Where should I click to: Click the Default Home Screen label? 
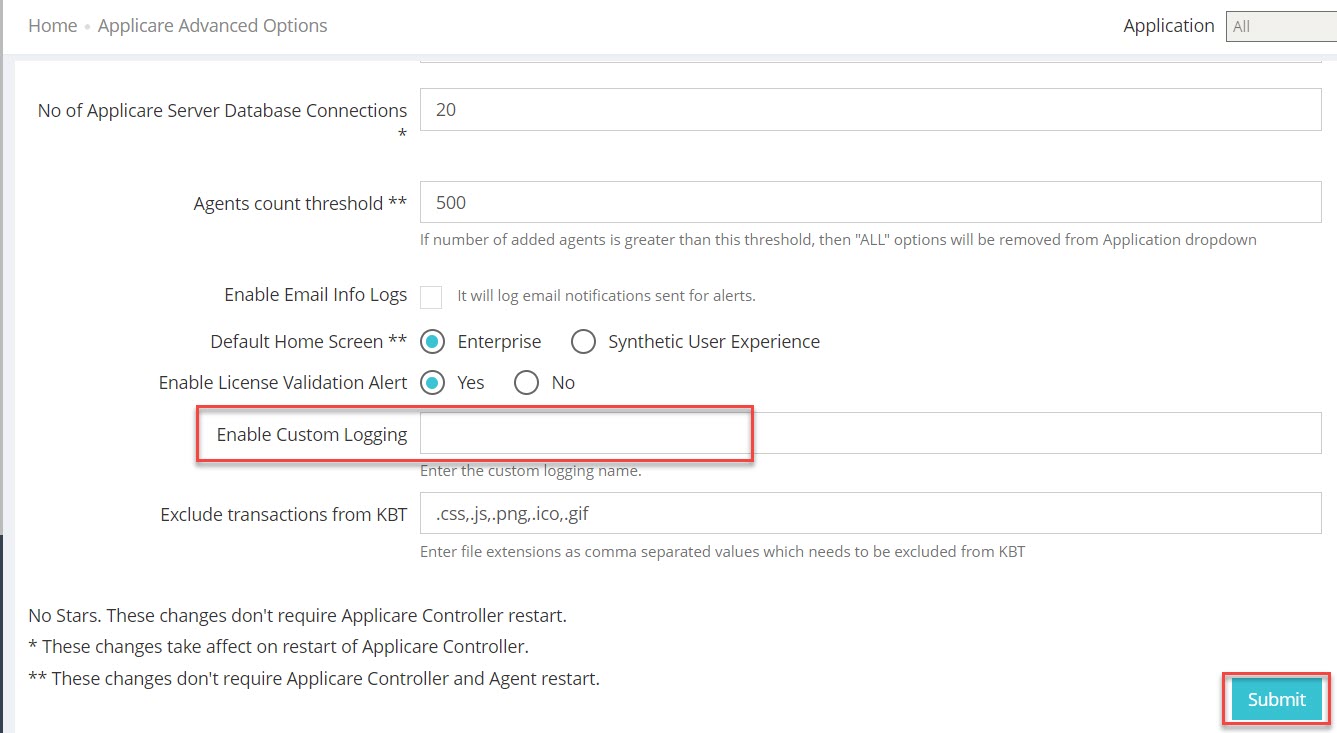click(308, 342)
